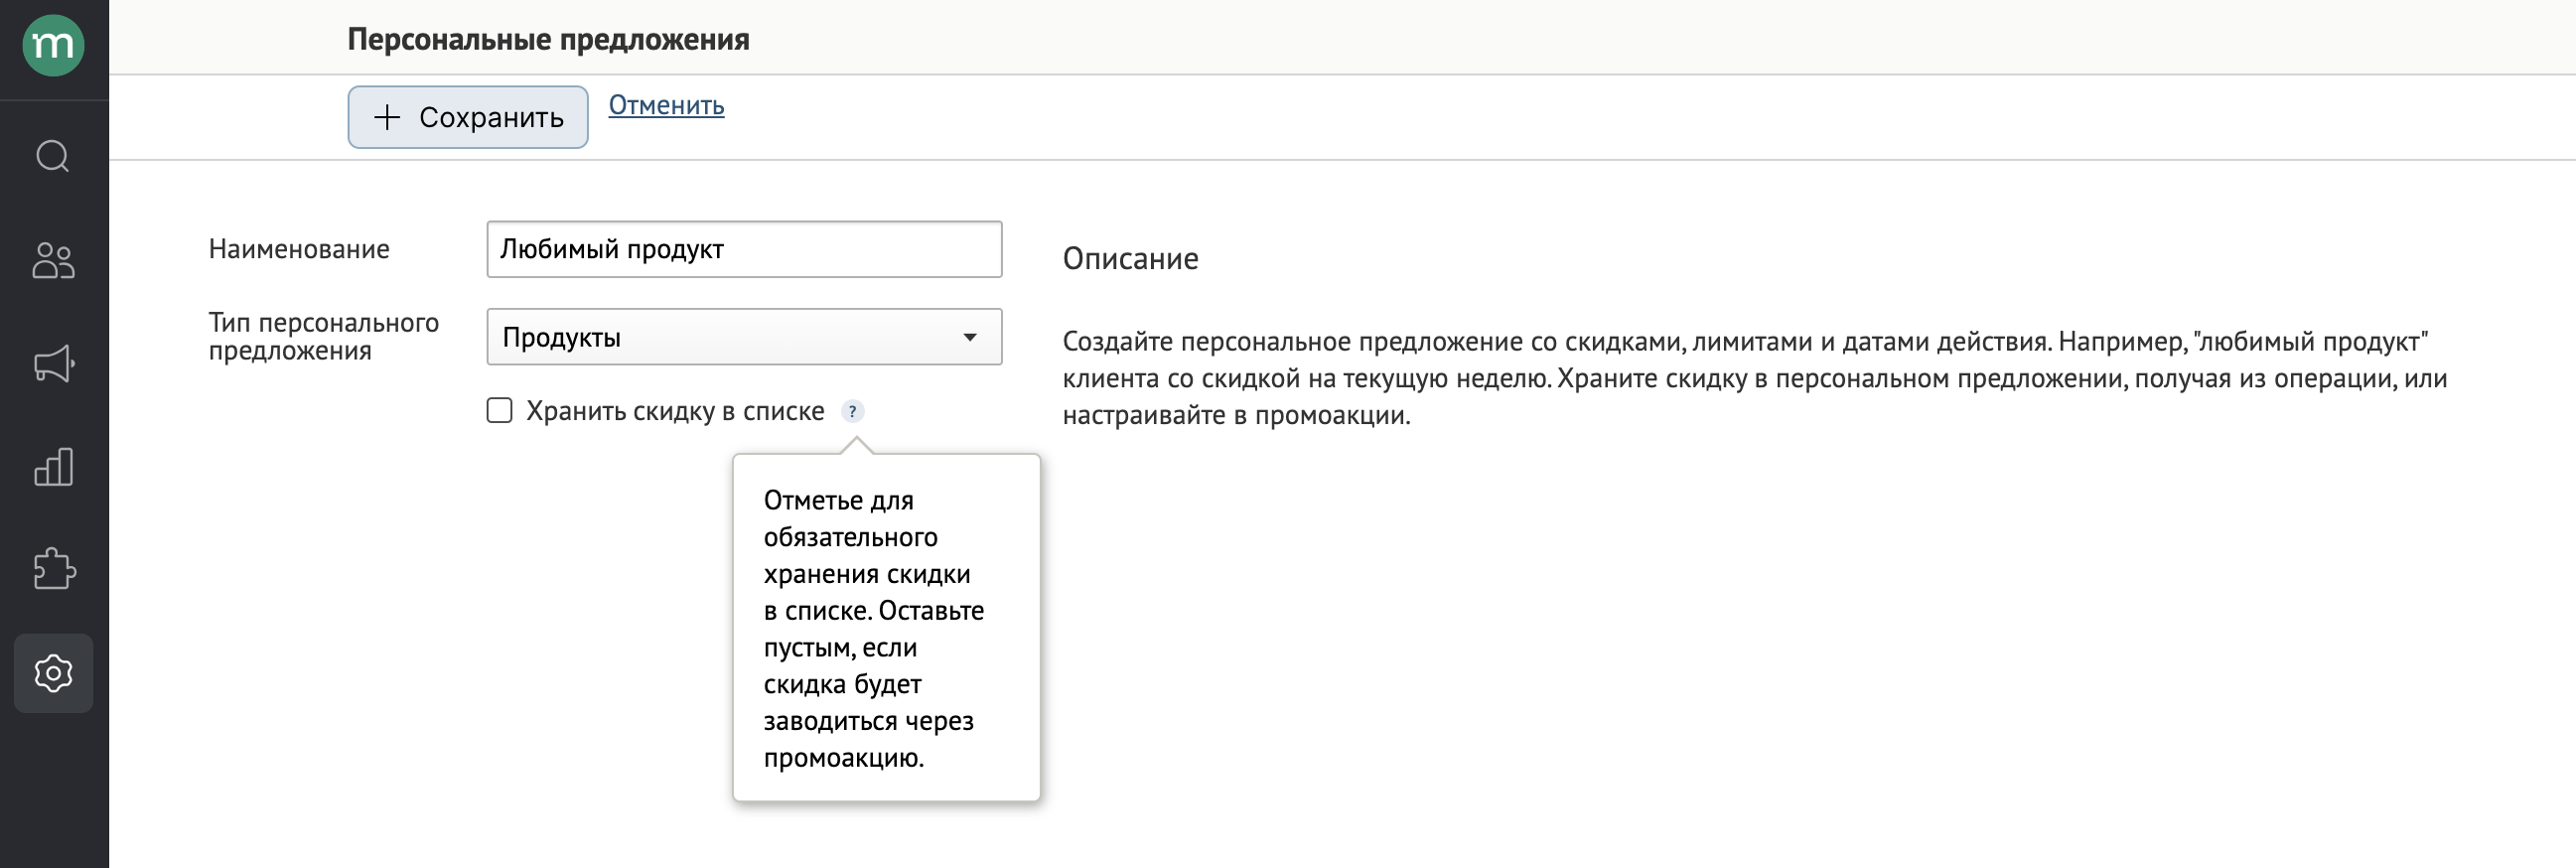Screen dimensions: 2576x868
Task: Click the "Тип персонального предложения" label
Action: point(323,337)
